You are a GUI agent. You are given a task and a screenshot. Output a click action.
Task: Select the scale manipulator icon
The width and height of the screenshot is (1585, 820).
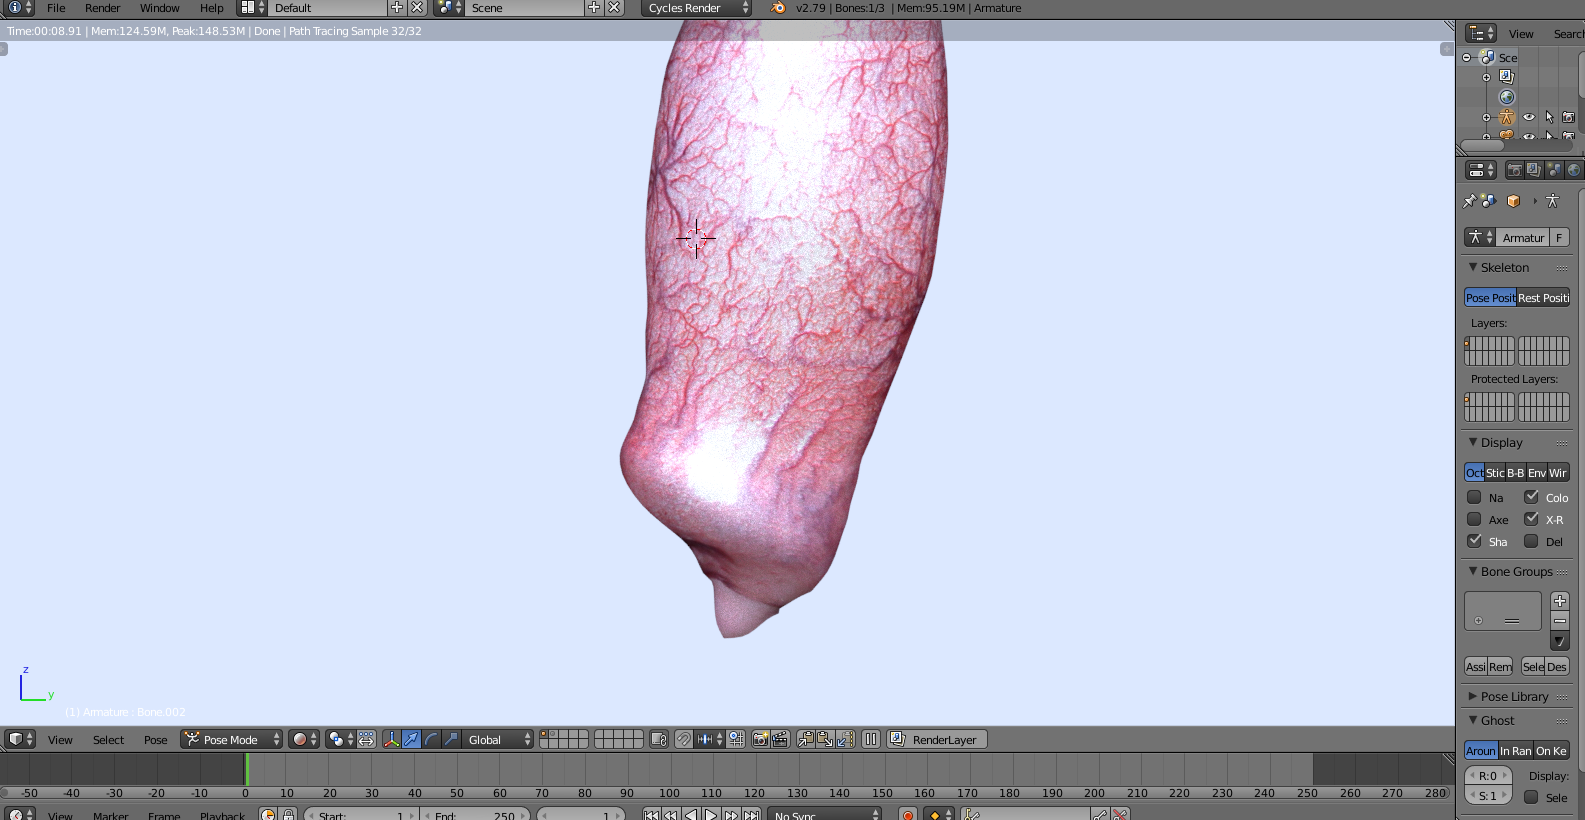pyautogui.click(x=451, y=739)
